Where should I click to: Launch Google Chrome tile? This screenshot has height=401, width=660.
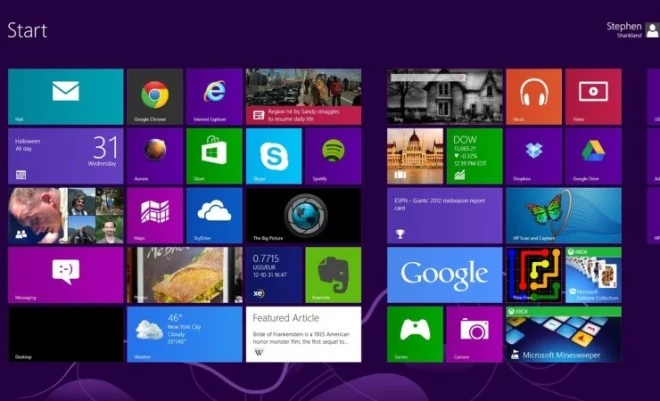click(155, 97)
